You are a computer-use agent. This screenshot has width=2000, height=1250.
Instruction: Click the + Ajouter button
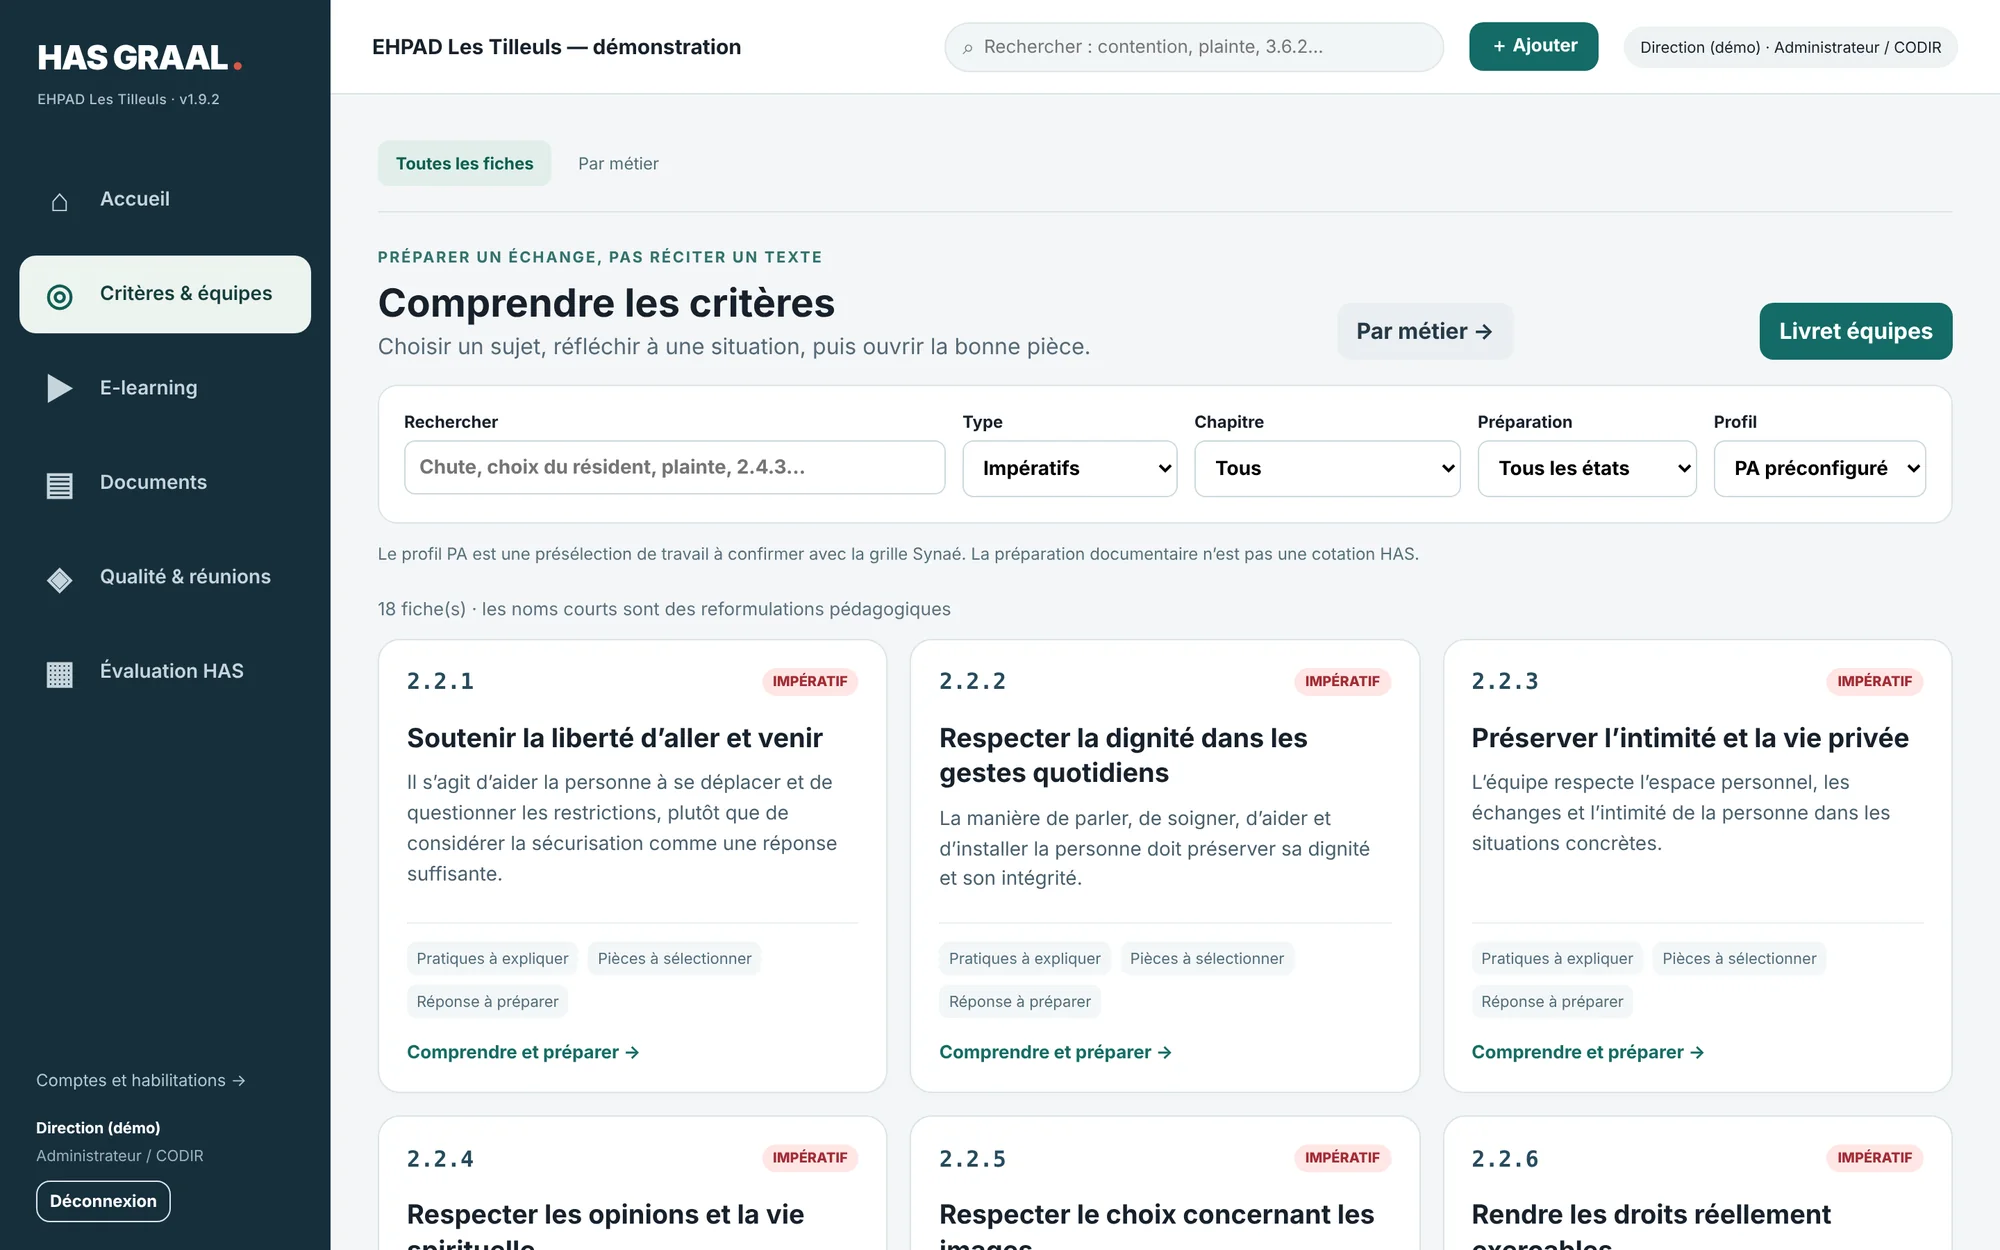pyautogui.click(x=1533, y=46)
